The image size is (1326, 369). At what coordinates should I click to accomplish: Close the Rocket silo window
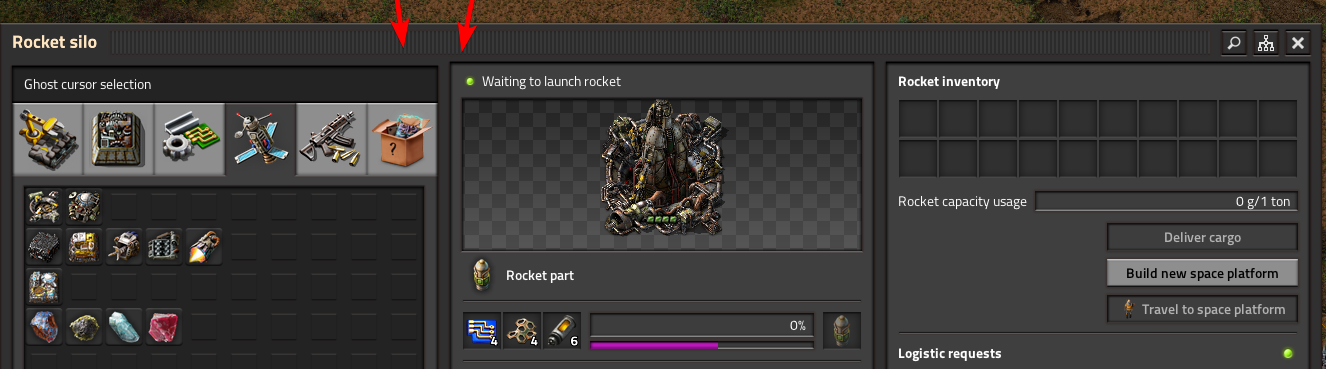[x=1298, y=43]
